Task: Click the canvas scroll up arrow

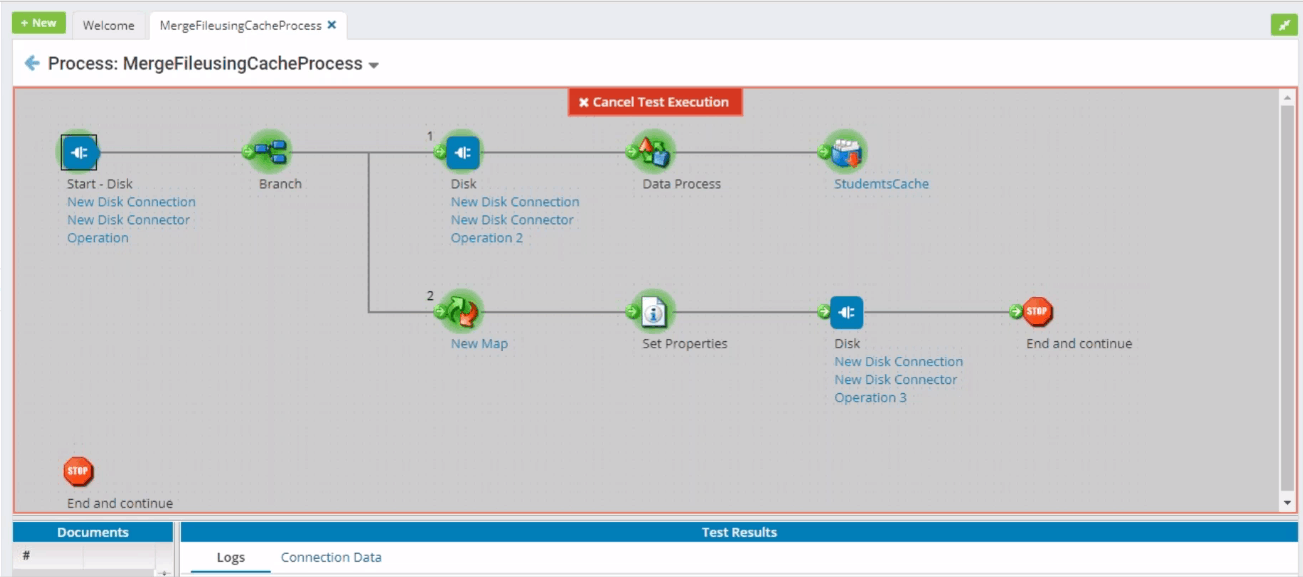Action: pyautogui.click(x=1287, y=96)
